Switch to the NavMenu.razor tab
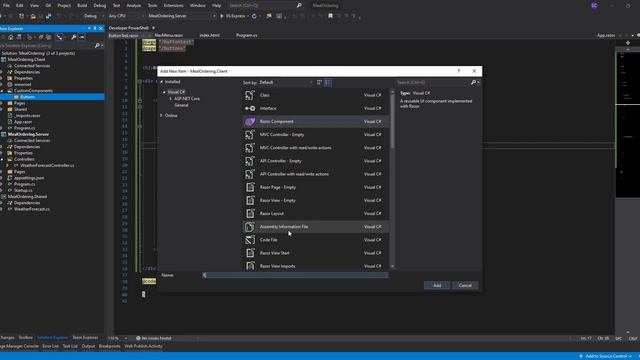640x360 pixels. [x=169, y=36]
